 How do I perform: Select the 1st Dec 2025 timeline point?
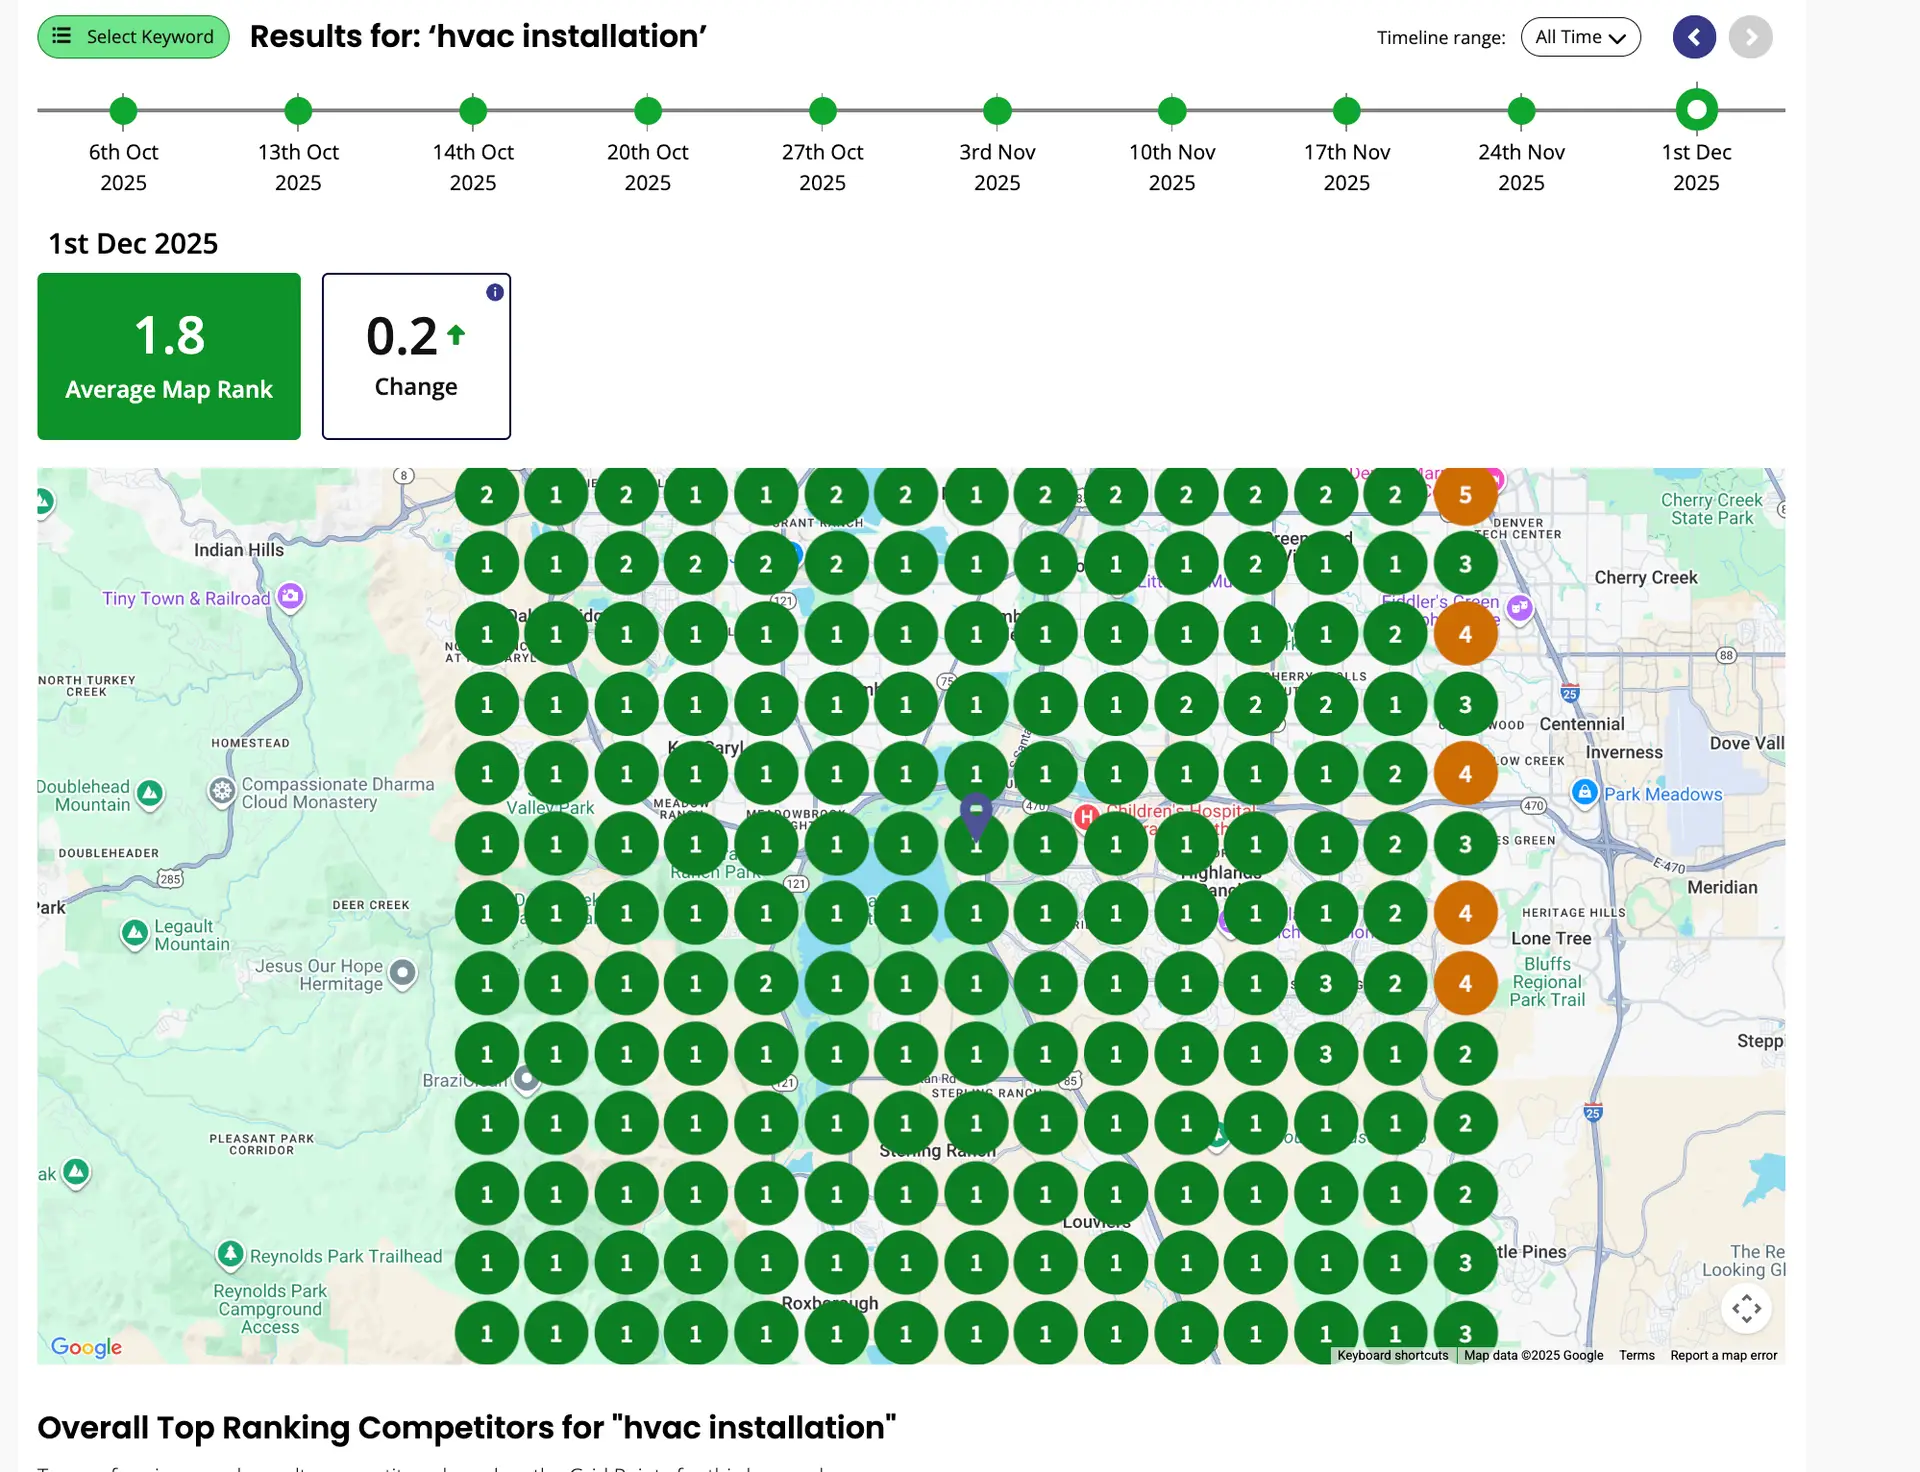(1696, 110)
